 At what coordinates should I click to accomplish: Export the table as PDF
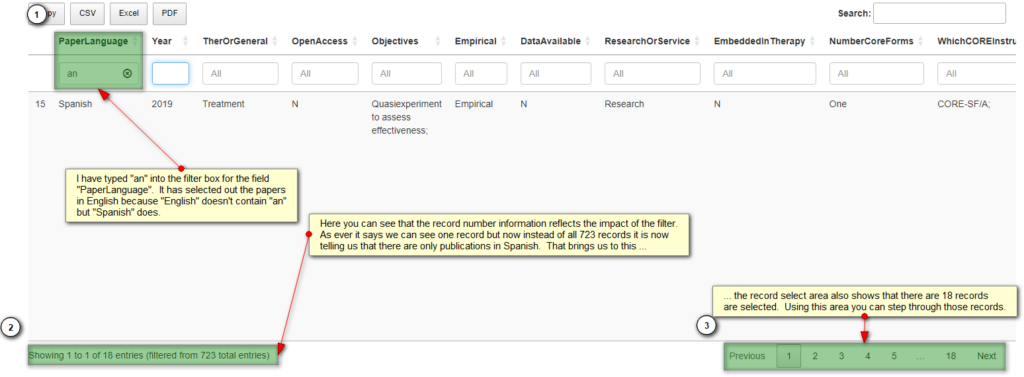coord(170,13)
